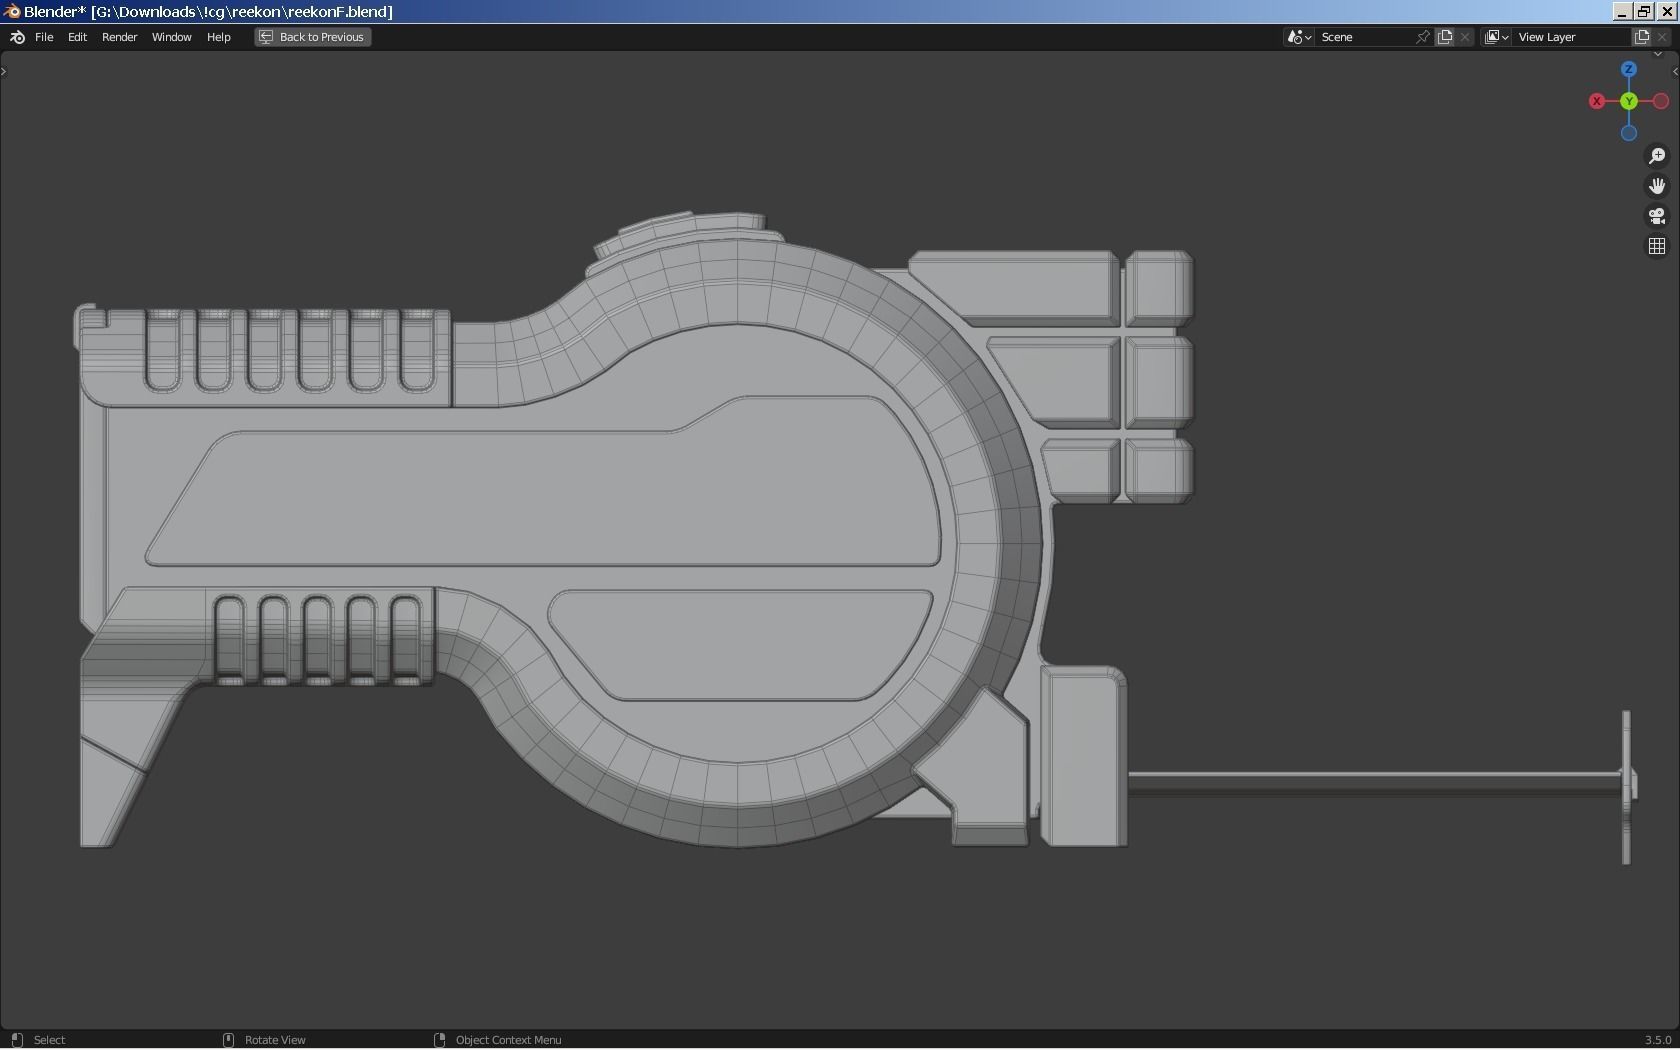Click the green Y axis gizmo
The width and height of the screenshot is (1680, 1050).
(x=1629, y=101)
